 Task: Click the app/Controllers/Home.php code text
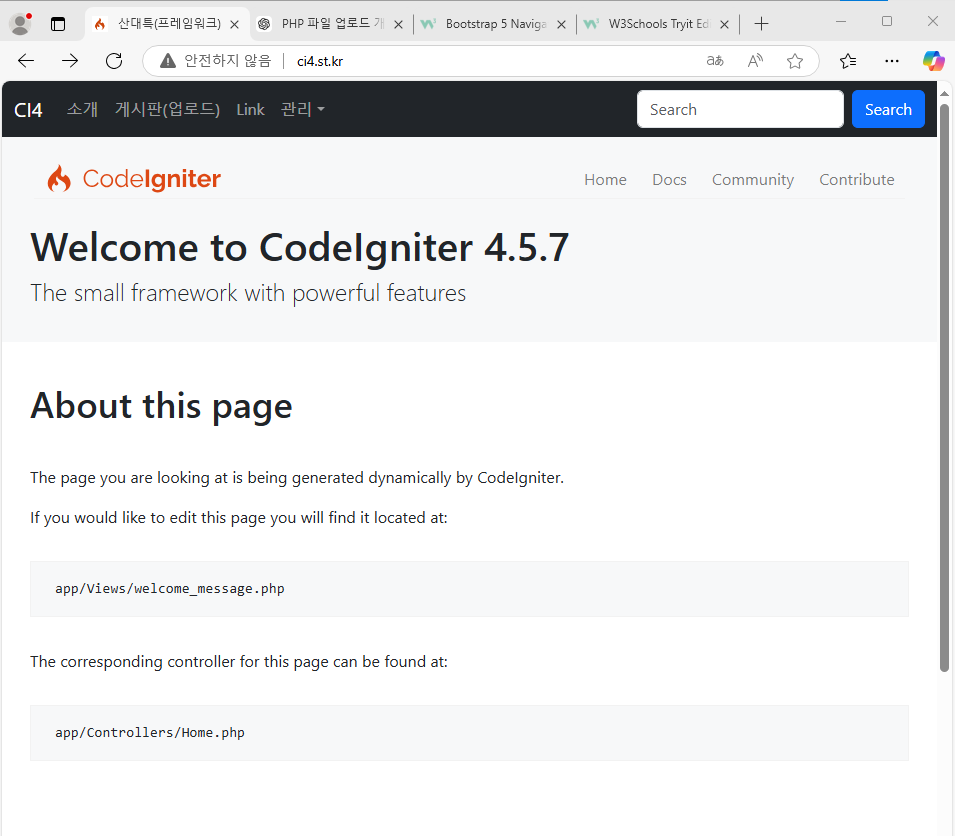click(150, 732)
